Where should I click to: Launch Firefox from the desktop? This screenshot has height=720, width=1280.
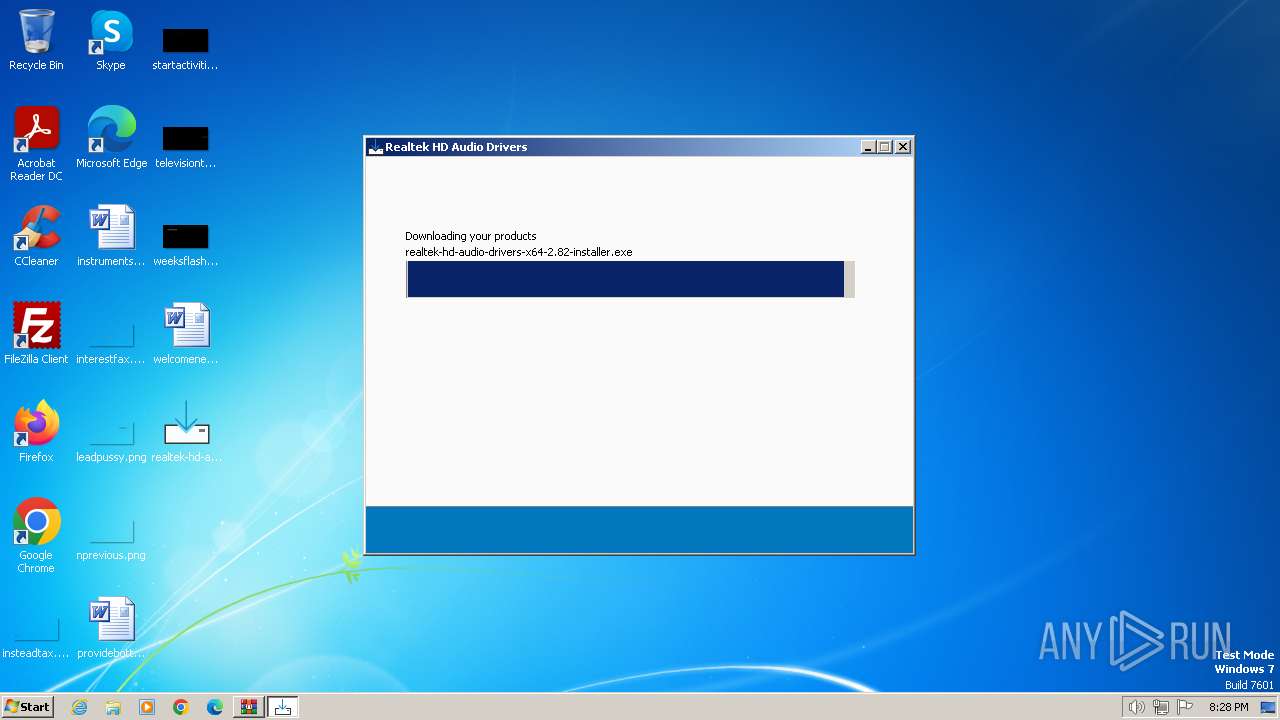pyautogui.click(x=37, y=432)
